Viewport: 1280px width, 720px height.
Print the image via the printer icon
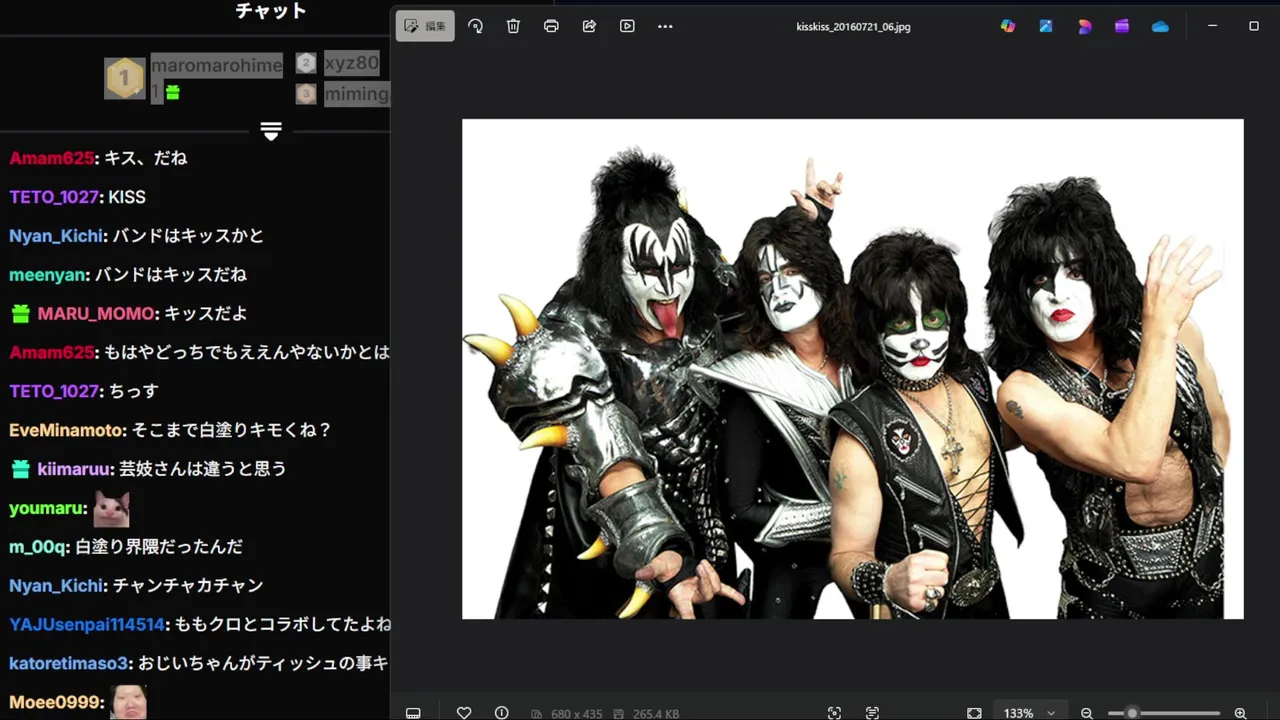pyautogui.click(x=551, y=26)
